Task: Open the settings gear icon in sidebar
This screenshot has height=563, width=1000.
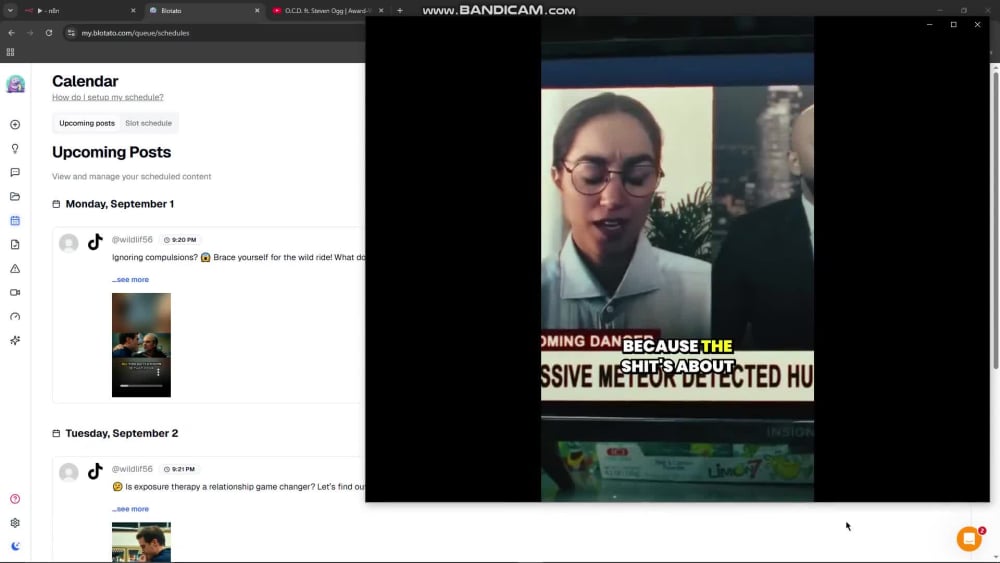Action: (15, 523)
